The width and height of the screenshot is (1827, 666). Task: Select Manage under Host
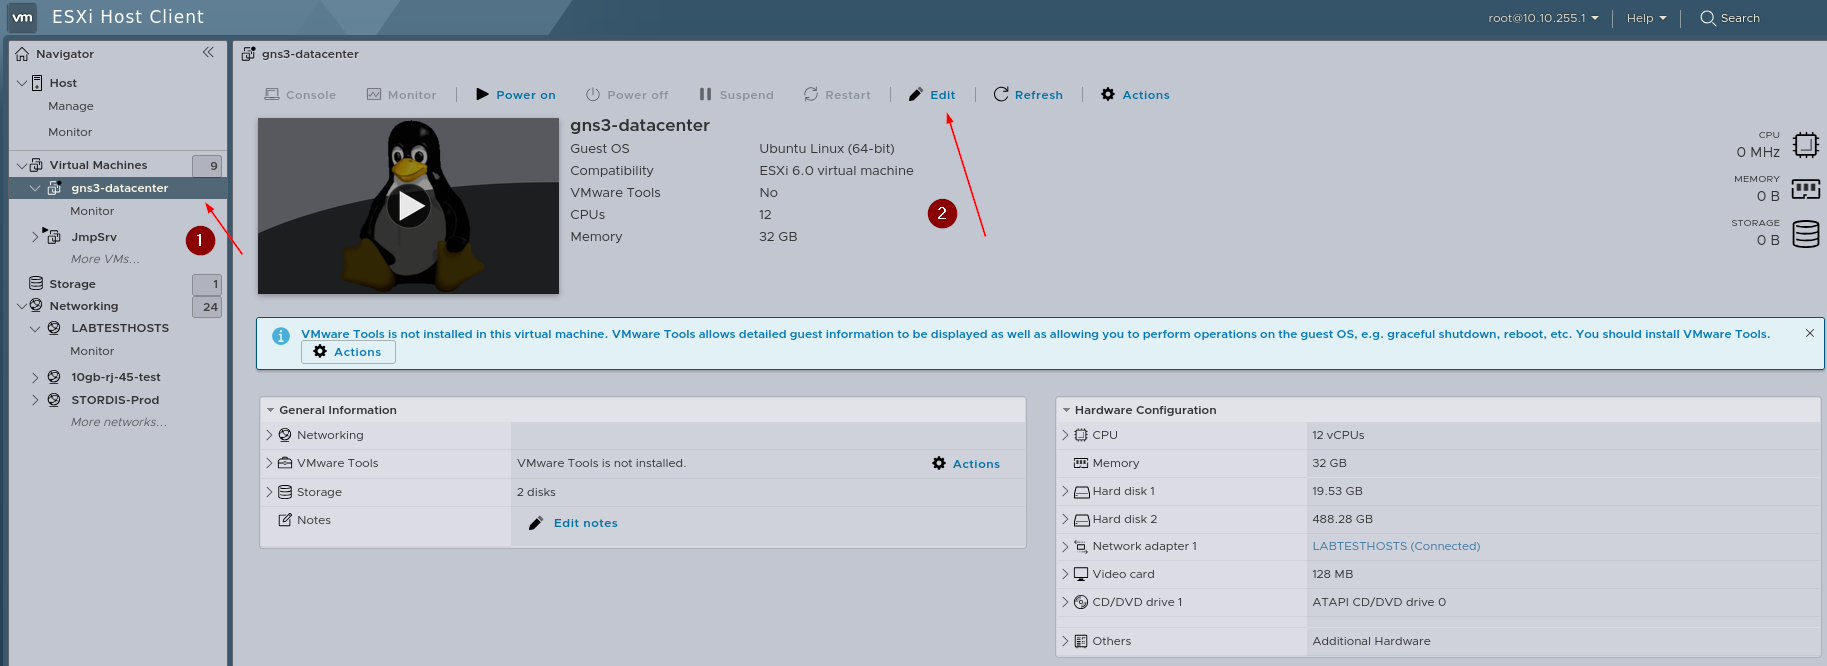coord(71,106)
